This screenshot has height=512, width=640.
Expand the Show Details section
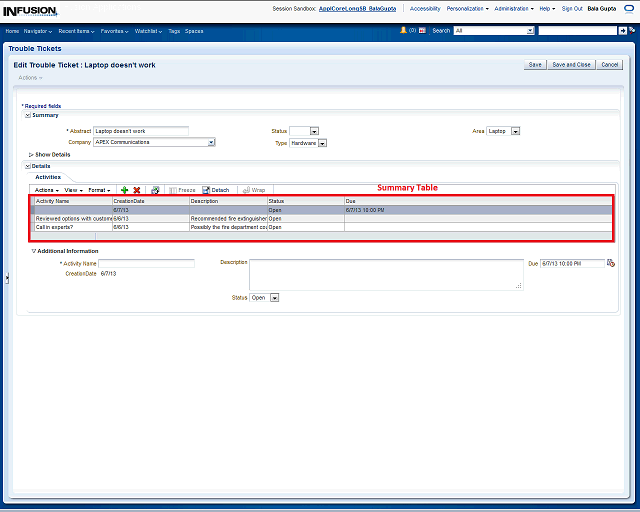click(x=31, y=155)
